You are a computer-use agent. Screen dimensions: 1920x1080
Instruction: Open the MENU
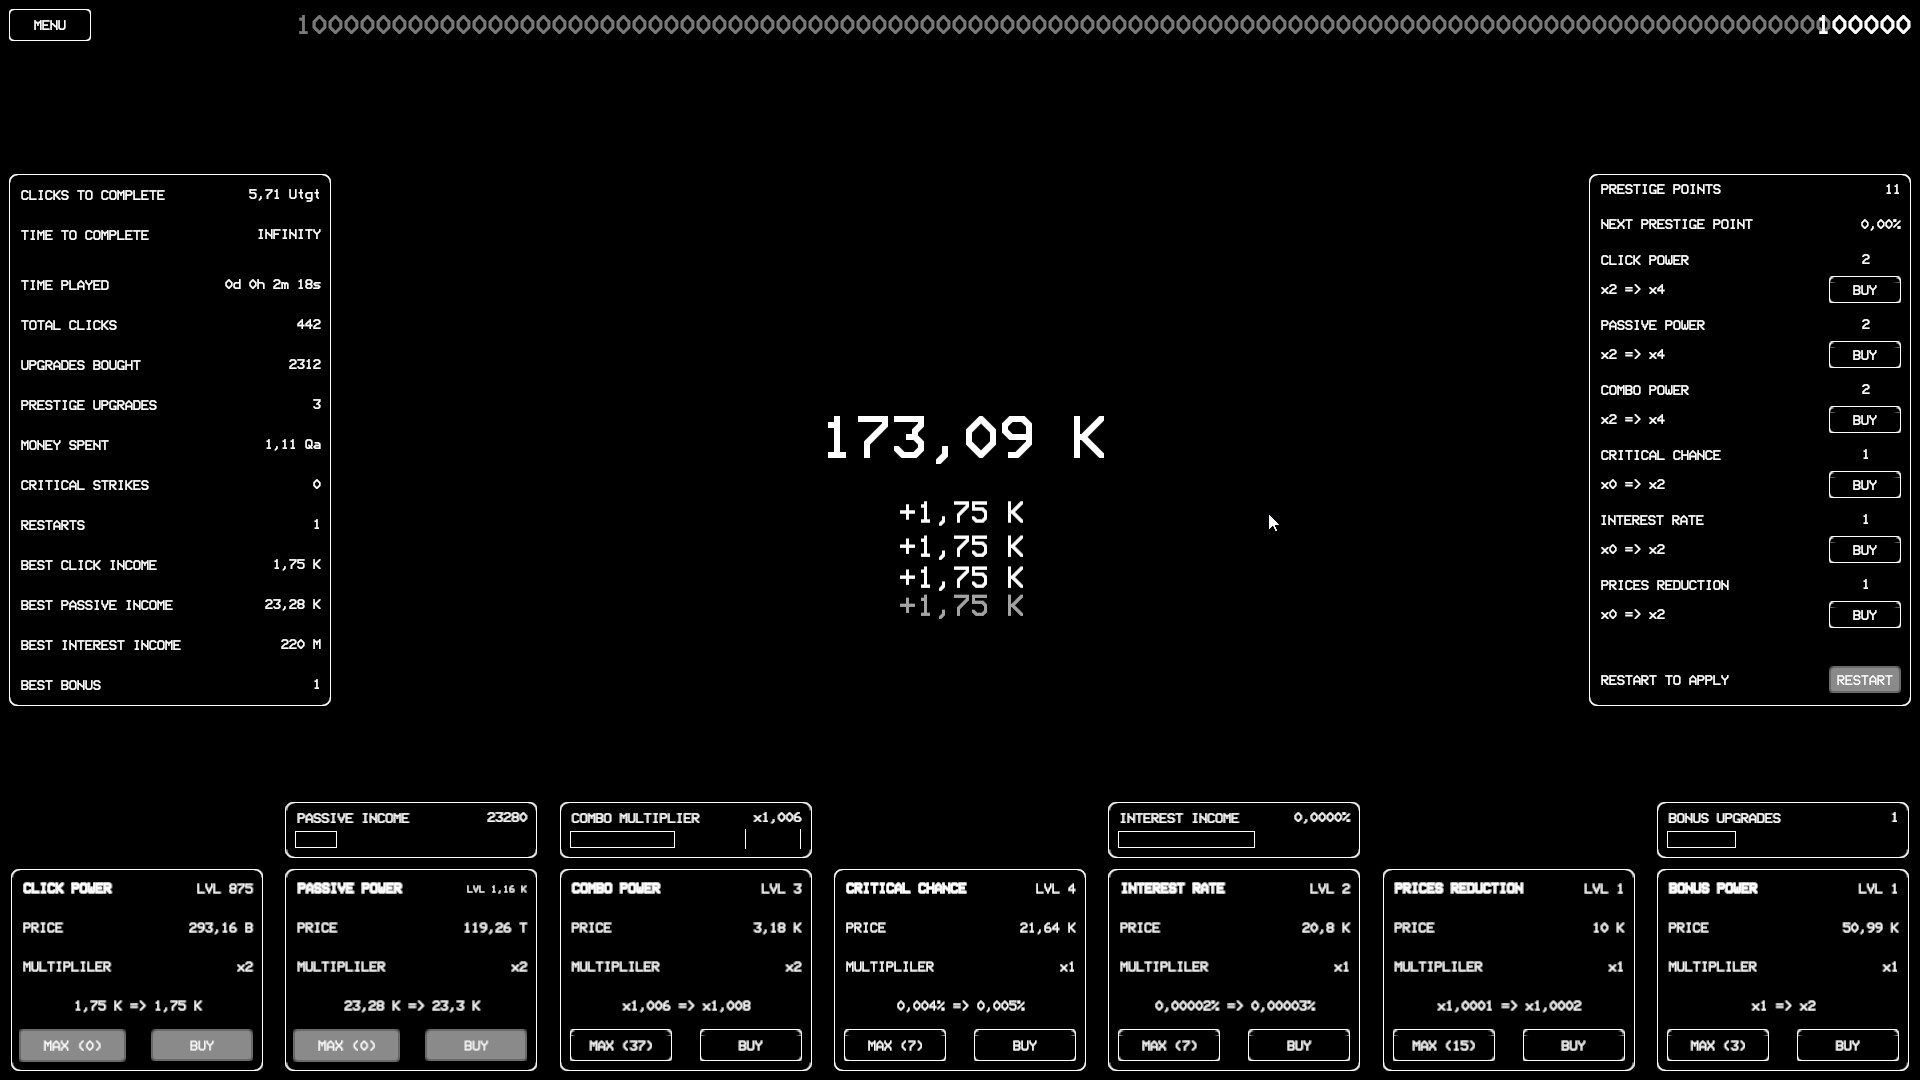click(49, 24)
